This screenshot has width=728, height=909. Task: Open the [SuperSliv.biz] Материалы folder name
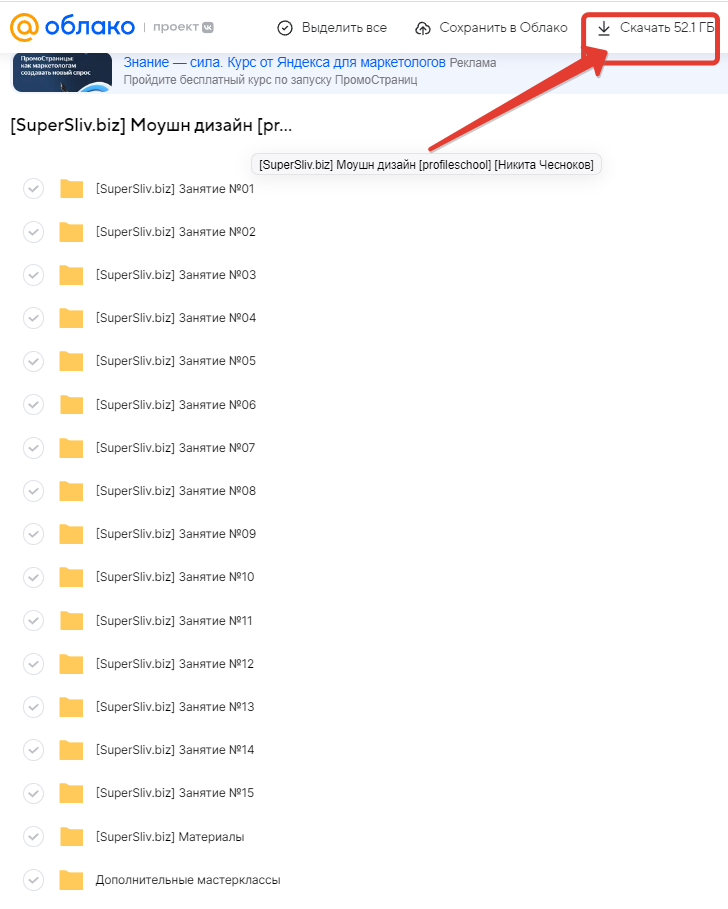tap(170, 837)
